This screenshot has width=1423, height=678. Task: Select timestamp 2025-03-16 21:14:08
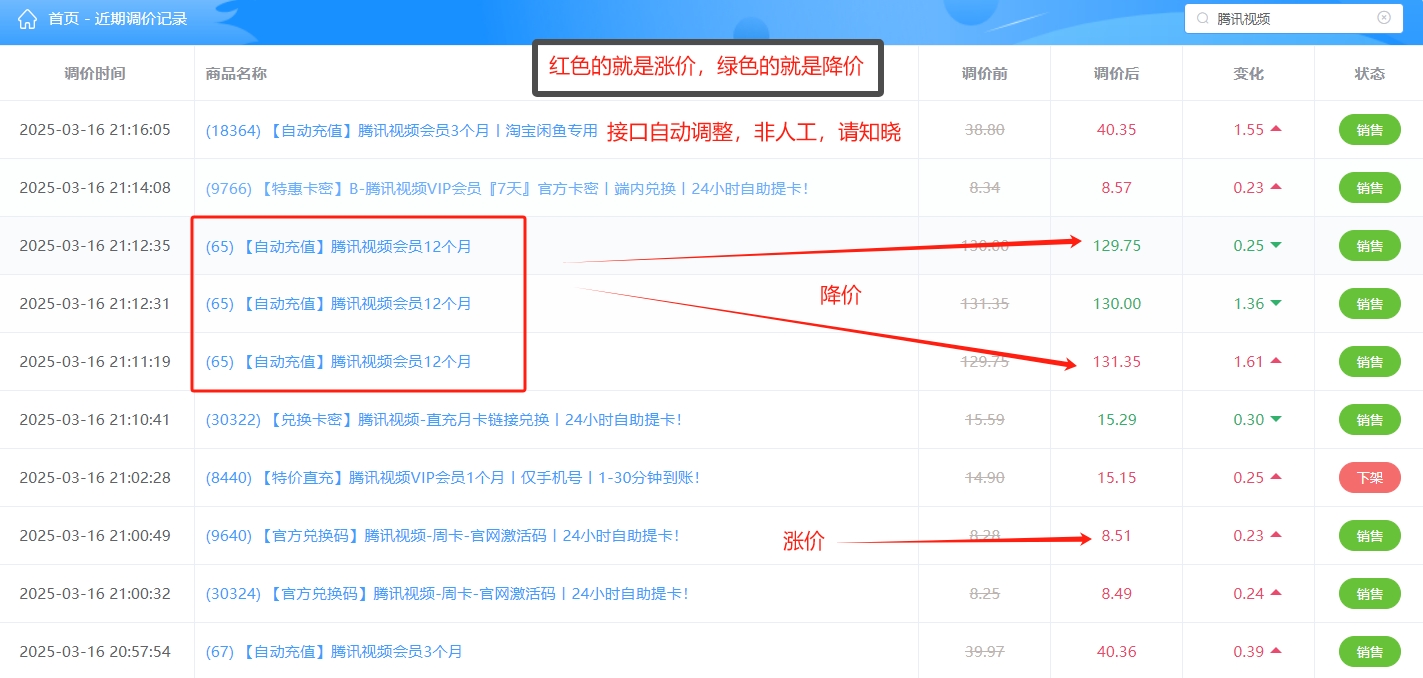pos(95,188)
